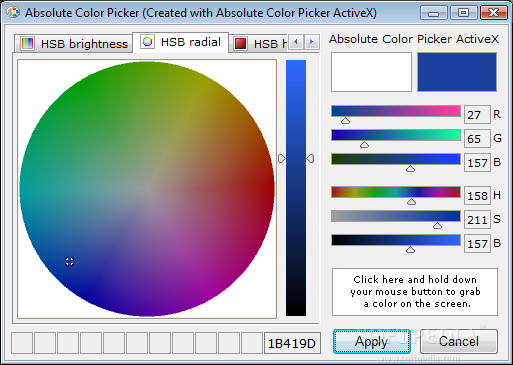Click the right arrow handle of brightness bar
Viewport: 513px width, 365px height.
click(310, 158)
